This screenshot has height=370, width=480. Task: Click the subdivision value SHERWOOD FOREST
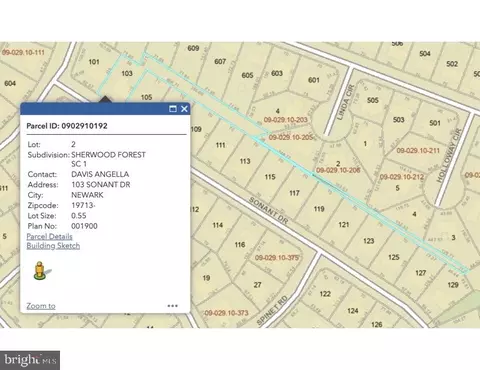108,155
